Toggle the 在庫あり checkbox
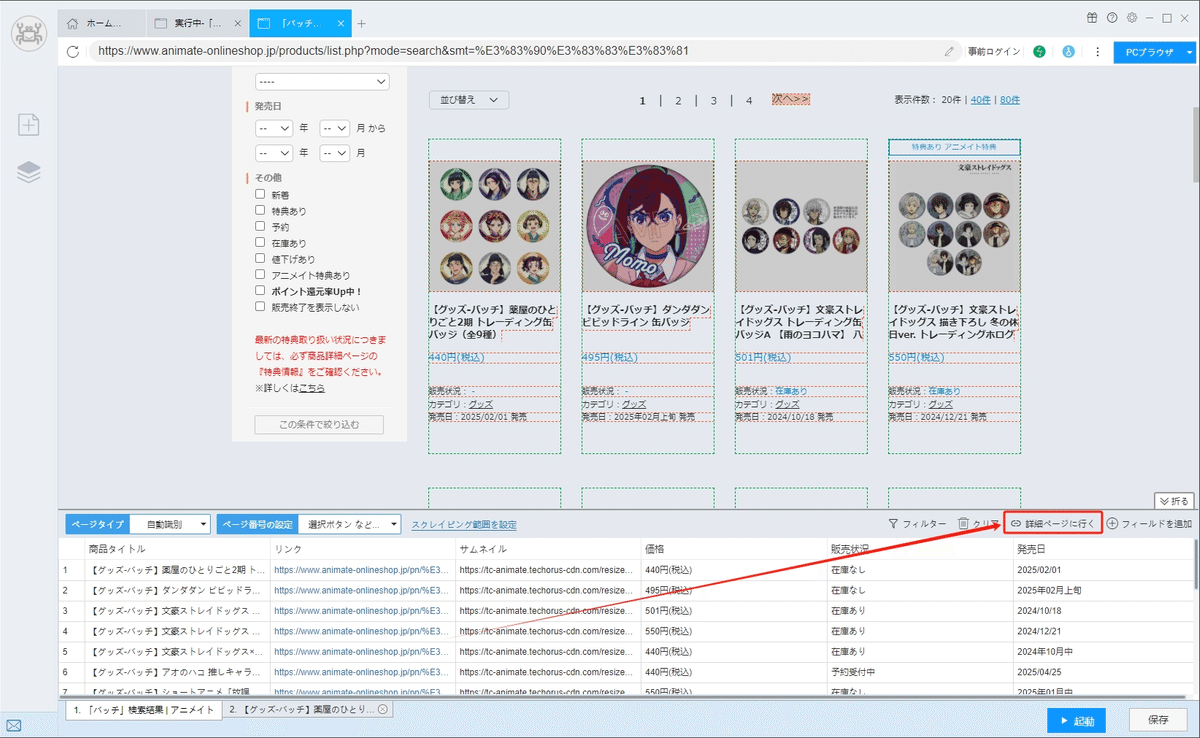Screen dimensions: 1200x738 (x=260, y=243)
